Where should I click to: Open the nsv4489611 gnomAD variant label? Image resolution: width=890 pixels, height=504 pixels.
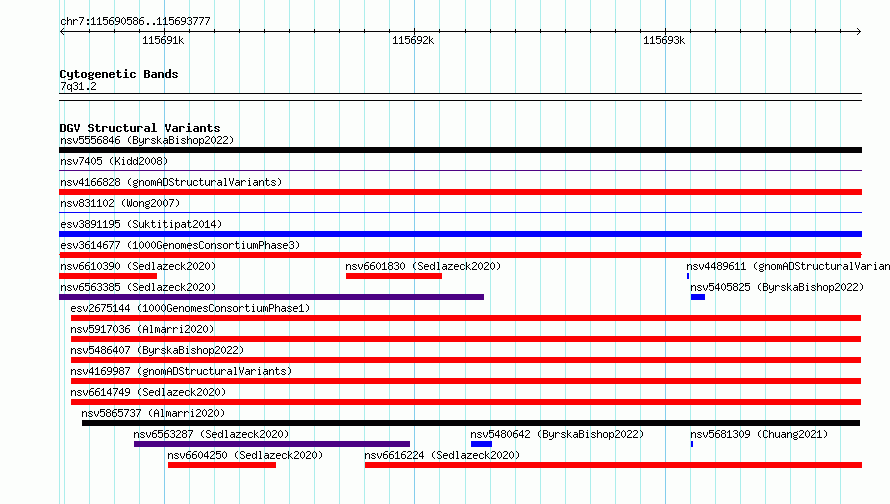(x=788, y=266)
